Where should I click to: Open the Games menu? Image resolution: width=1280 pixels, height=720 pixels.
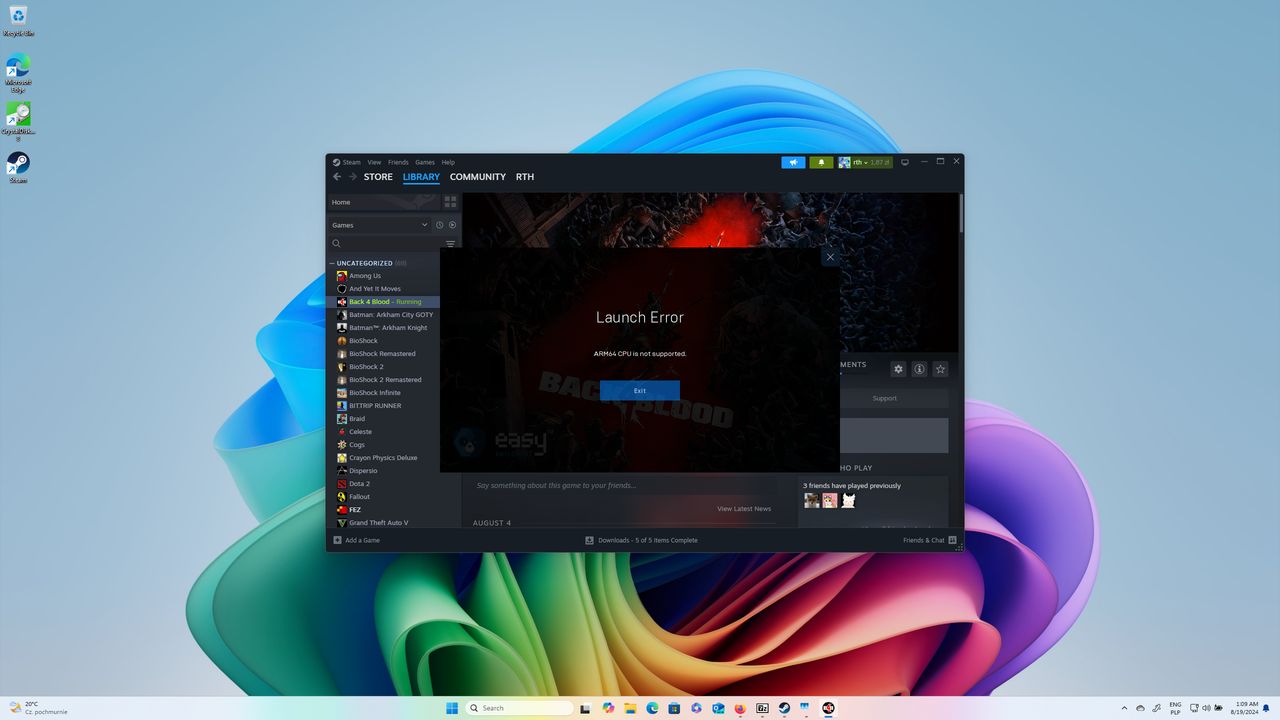pos(425,162)
